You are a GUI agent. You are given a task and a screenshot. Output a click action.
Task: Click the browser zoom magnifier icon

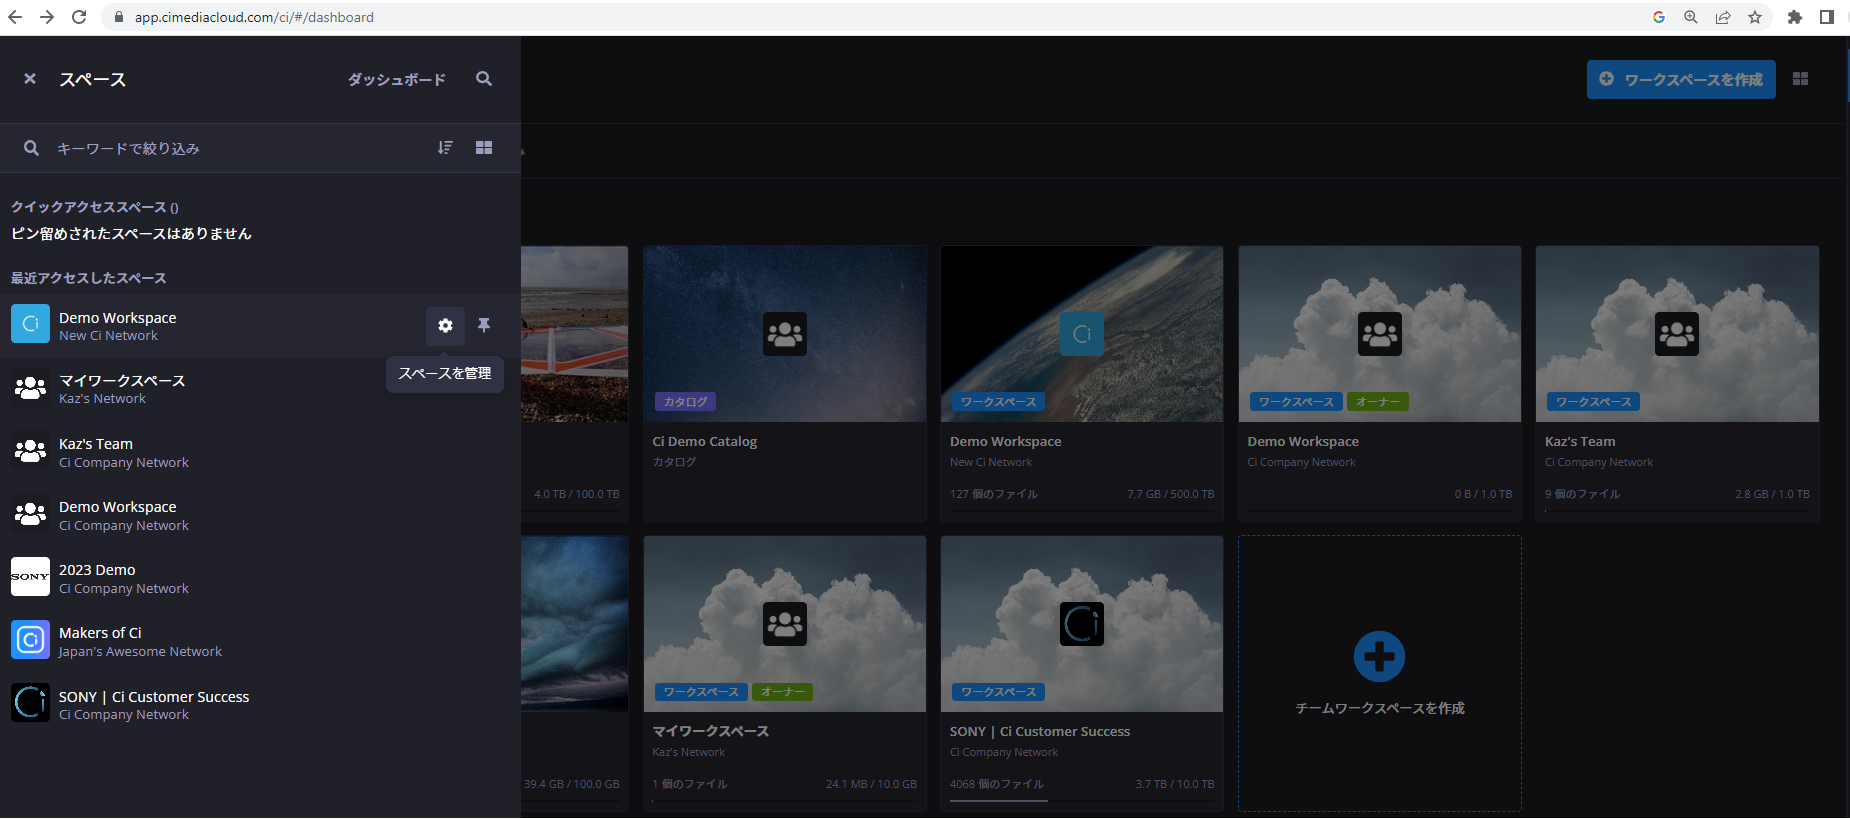1691,17
